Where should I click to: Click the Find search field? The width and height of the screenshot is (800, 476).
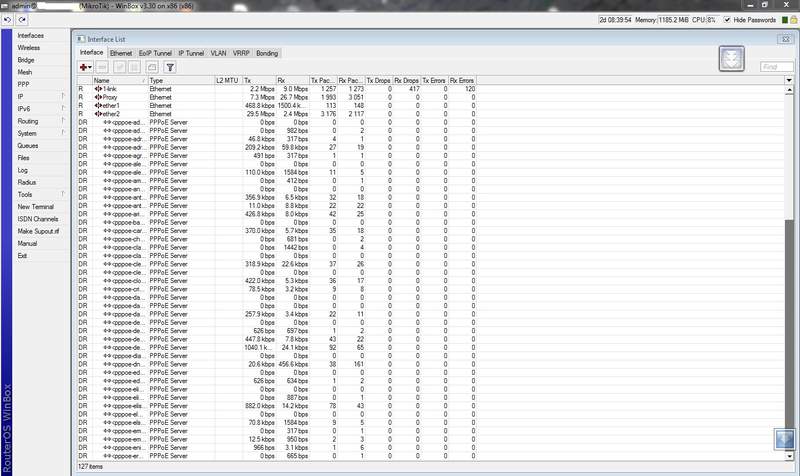(x=777, y=67)
